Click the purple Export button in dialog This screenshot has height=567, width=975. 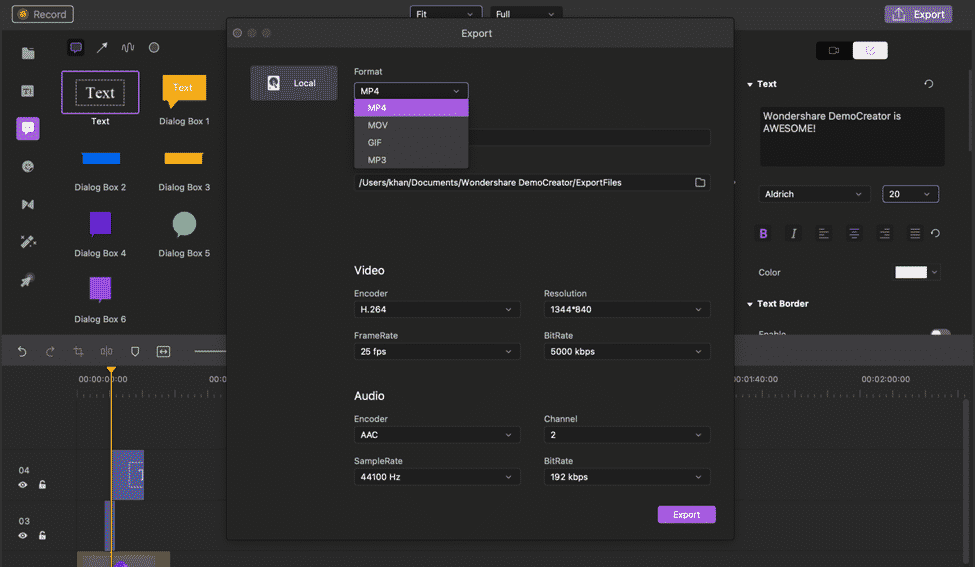click(686, 515)
